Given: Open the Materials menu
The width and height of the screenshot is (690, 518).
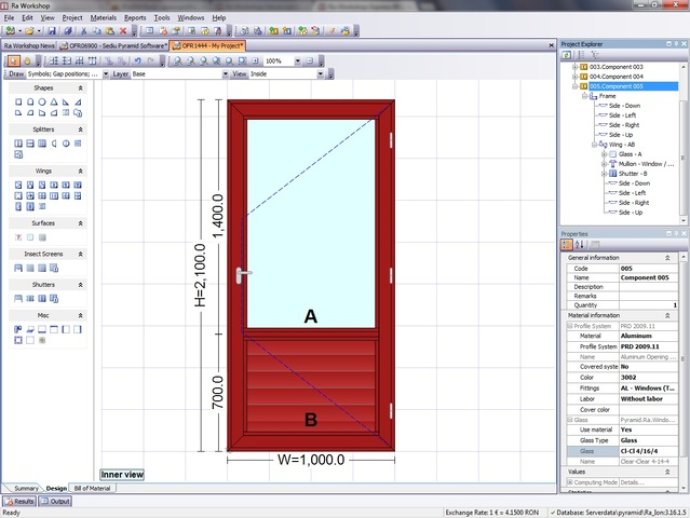Looking at the screenshot, I should click(103, 18).
